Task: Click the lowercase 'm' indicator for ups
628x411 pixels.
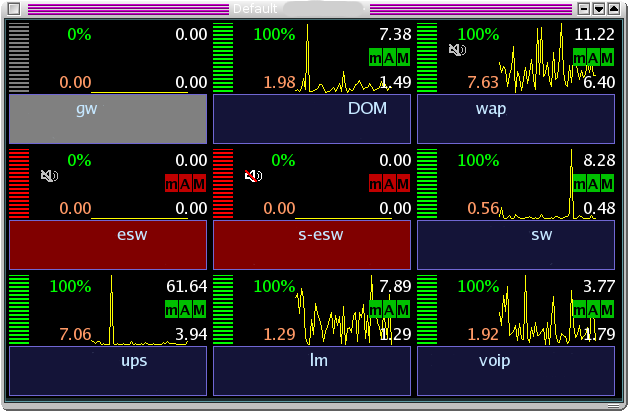Action: click(x=171, y=310)
